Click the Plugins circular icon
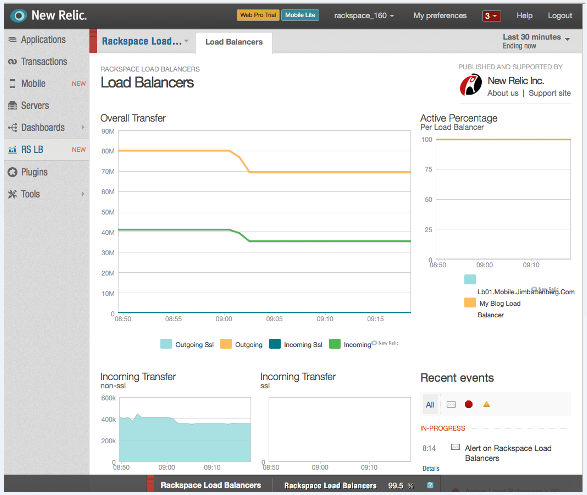Screen dimensions: 587x495 (x=12, y=172)
